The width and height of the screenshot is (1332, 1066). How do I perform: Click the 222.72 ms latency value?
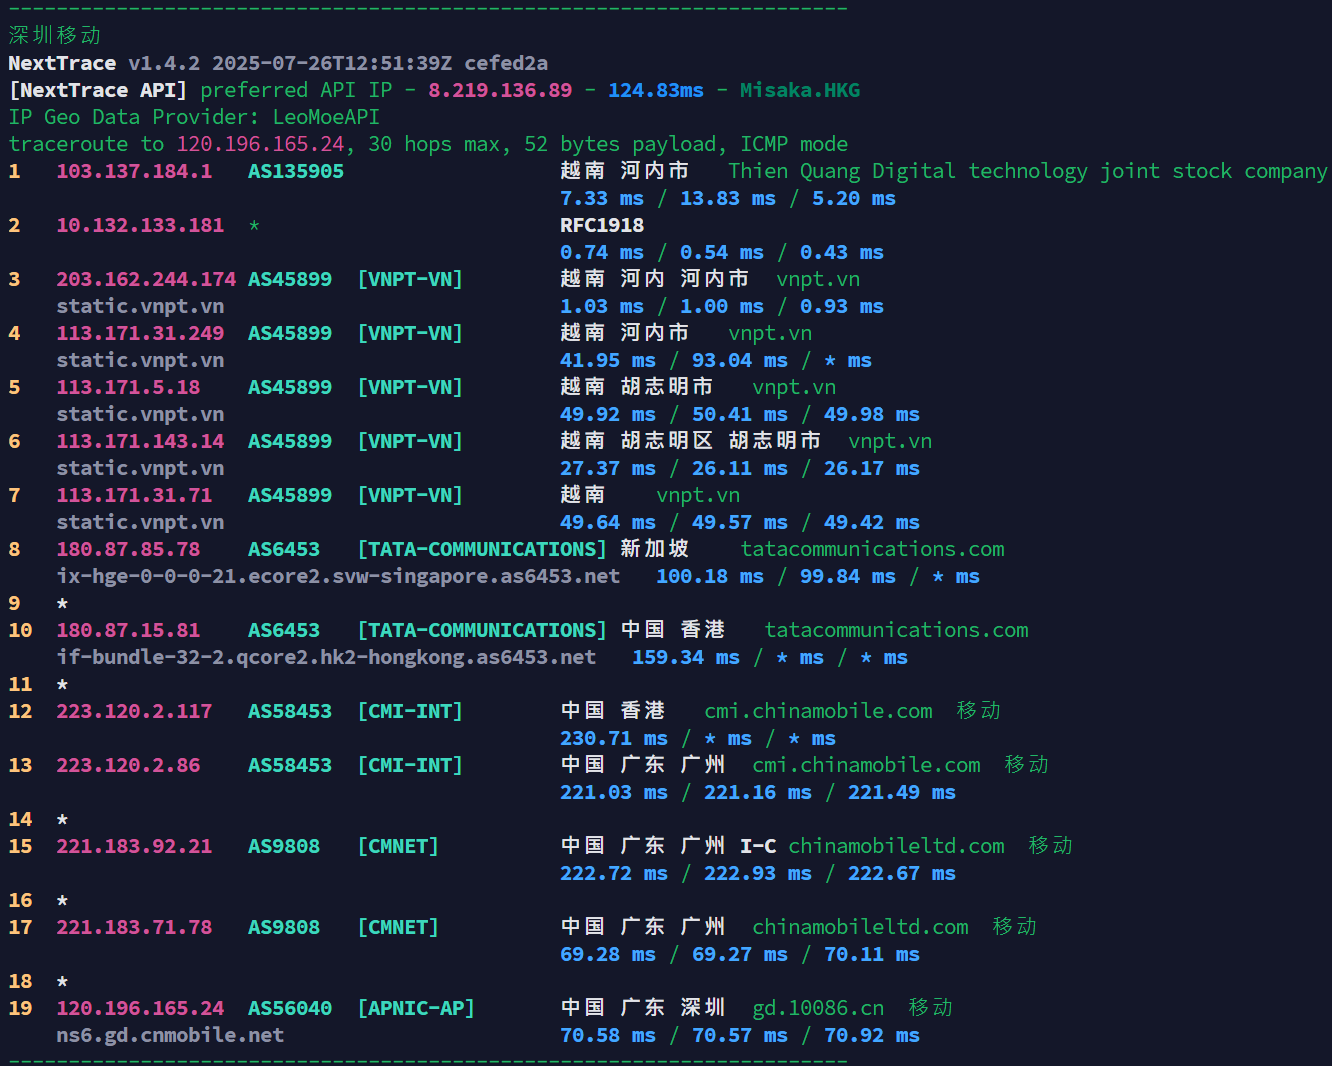[614, 873]
